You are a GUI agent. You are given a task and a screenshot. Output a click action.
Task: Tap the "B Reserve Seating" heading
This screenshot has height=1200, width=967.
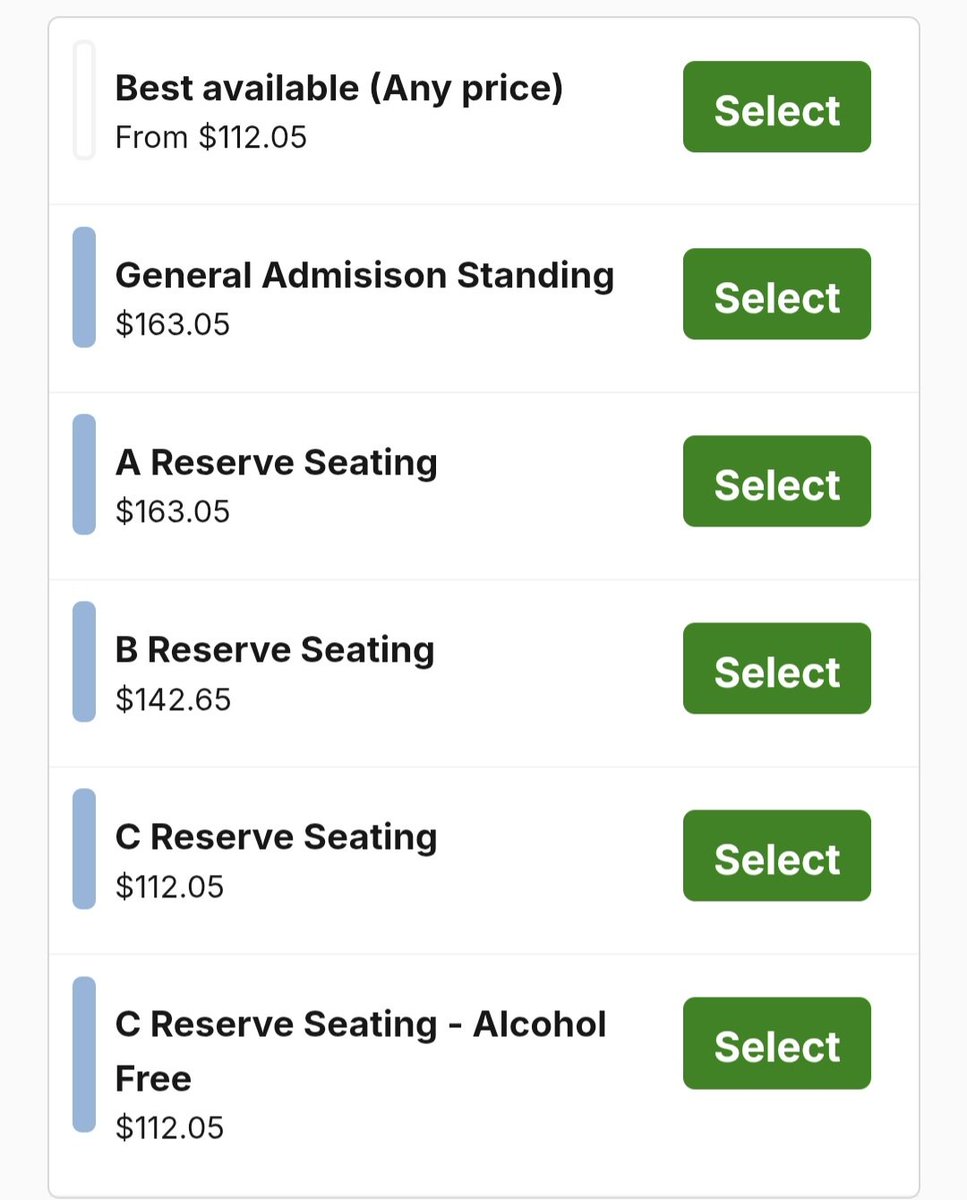[x=275, y=650]
